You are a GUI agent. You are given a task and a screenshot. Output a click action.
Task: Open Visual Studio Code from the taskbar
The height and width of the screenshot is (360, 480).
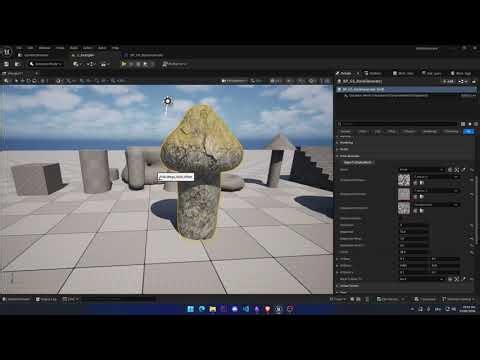tap(246, 309)
